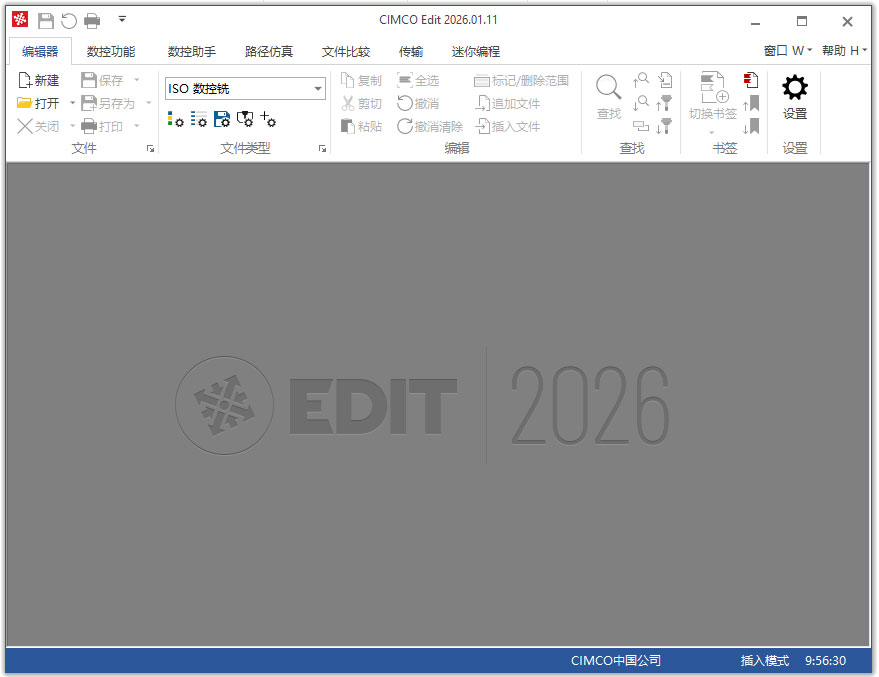Click the 另存为 button
The width and height of the screenshot is (879, 677).
[109, 104]
